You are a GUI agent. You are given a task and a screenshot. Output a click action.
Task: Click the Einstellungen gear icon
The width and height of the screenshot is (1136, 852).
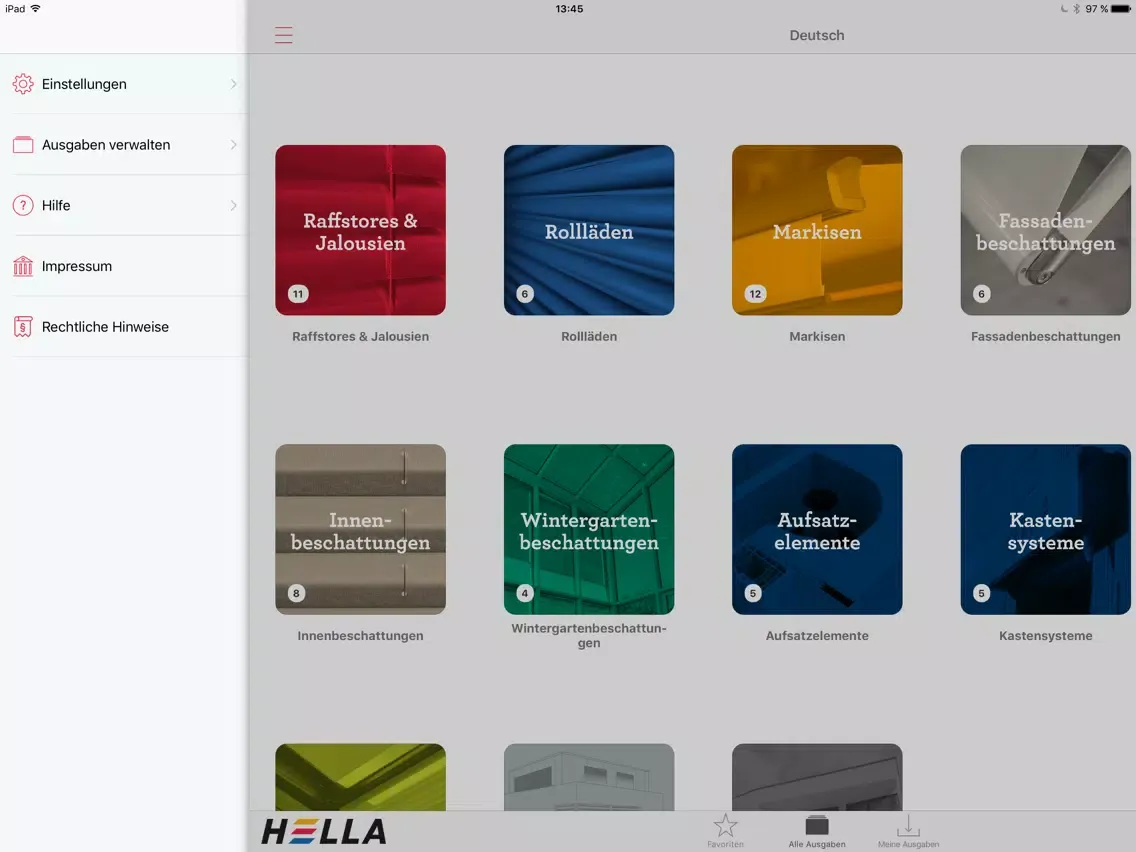pos(23,84)
